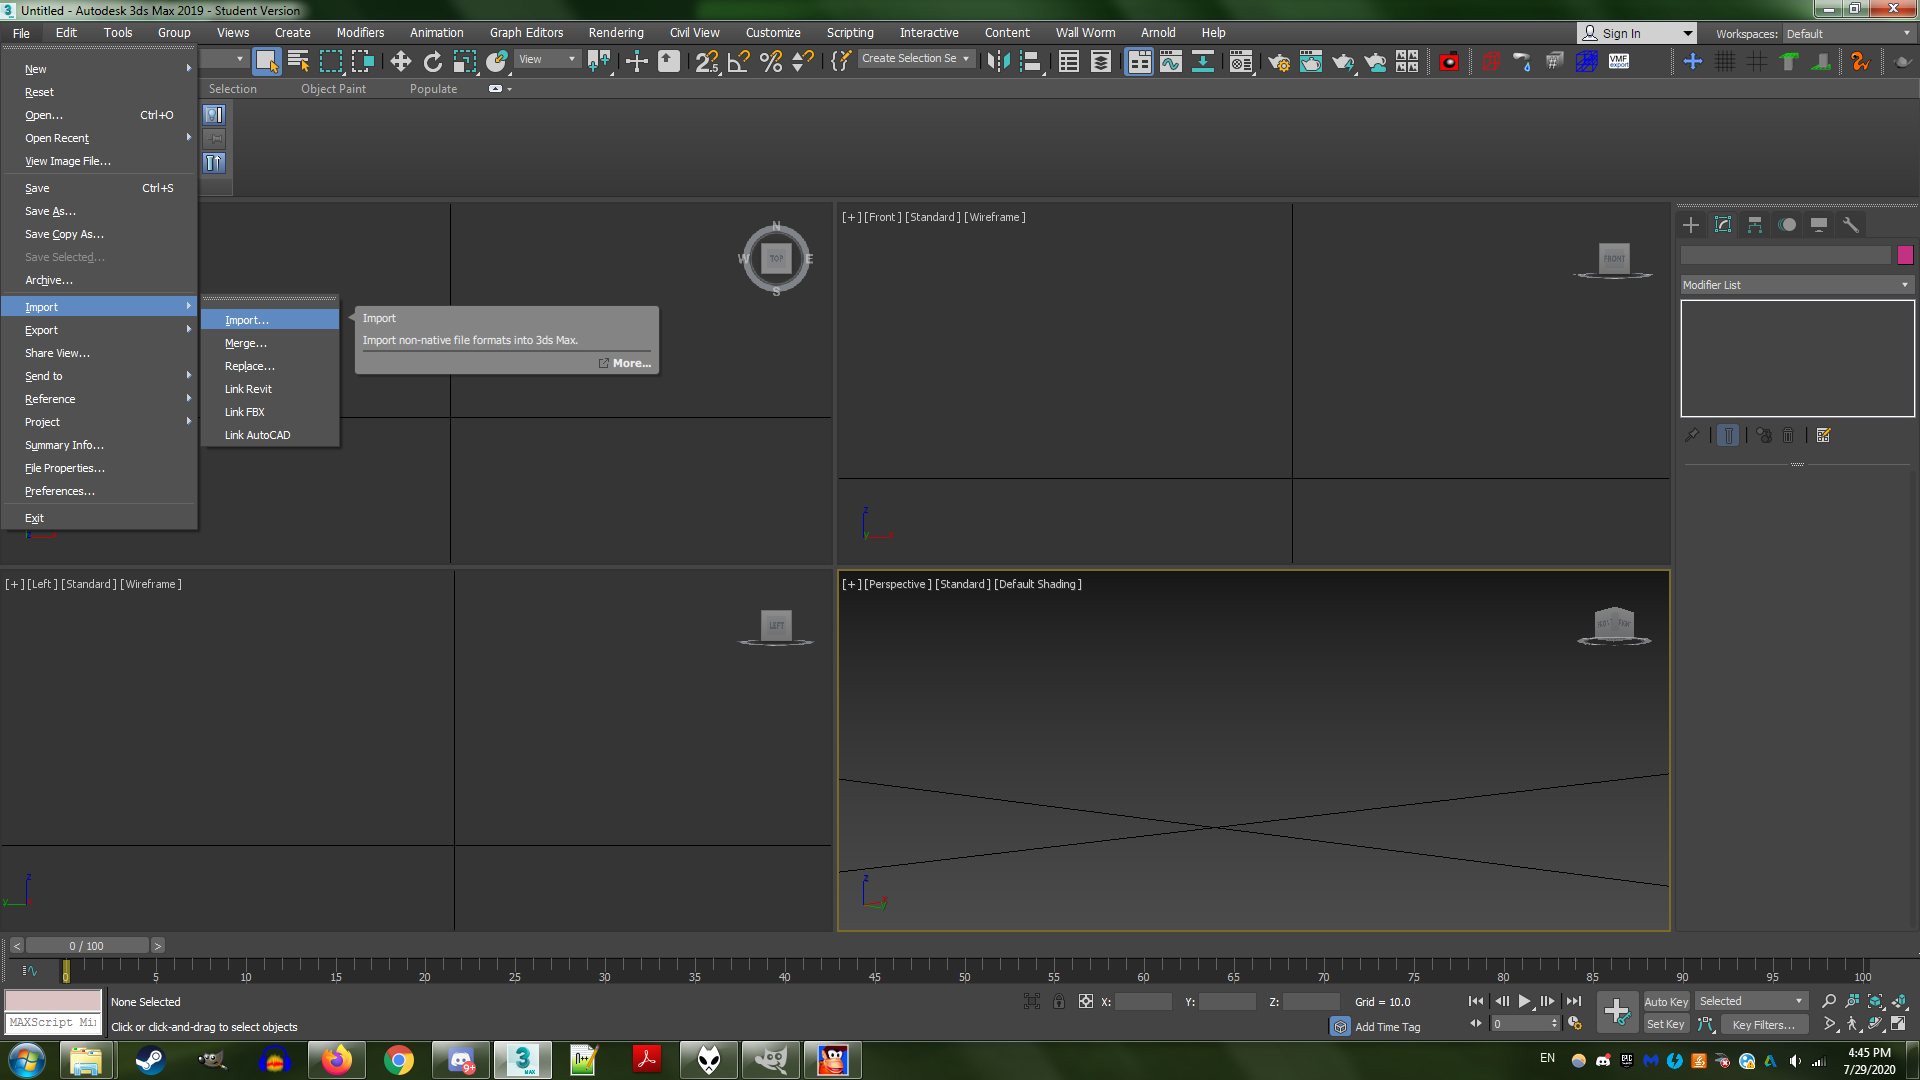Open the Create panel tab
This screenshot has width=1920, height=1080.
[x=1691, y=225]
